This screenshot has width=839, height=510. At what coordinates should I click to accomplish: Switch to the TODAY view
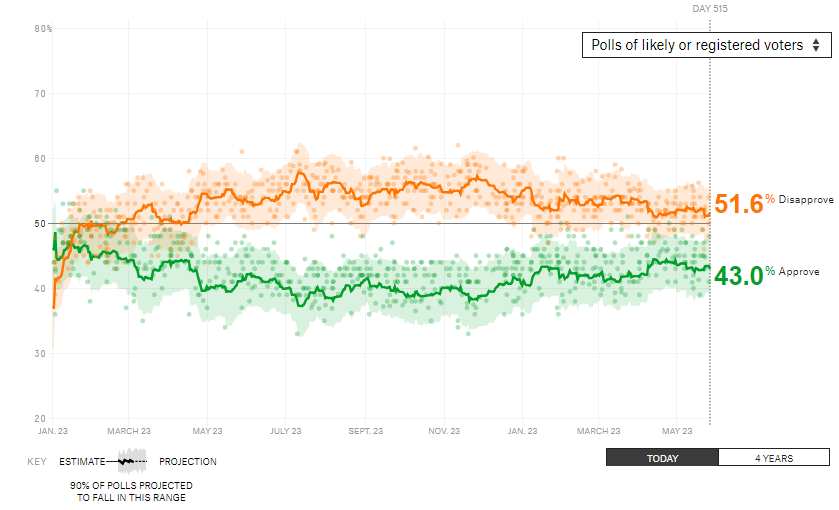662,458
